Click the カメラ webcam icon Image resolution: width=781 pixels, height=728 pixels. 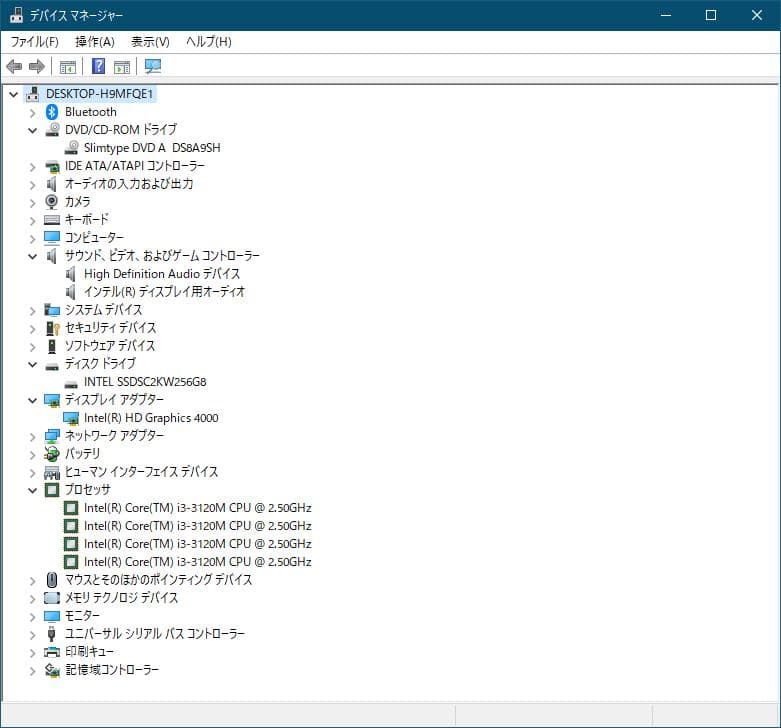coord(52,202)
